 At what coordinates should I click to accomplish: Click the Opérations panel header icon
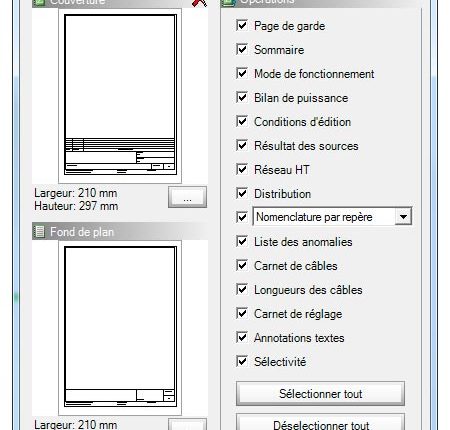[228, 2]
